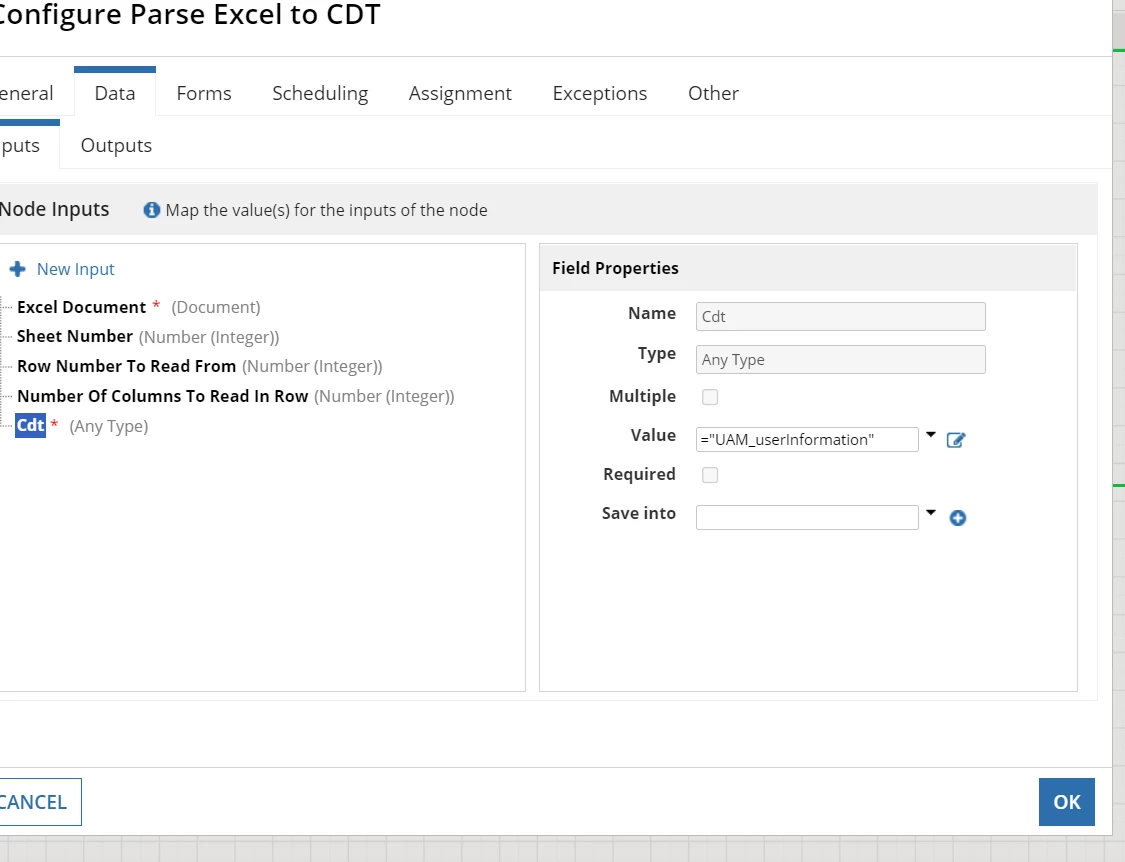Click the Name field containing Cdt
This screenshot has height=862, width=1125.
840,317
